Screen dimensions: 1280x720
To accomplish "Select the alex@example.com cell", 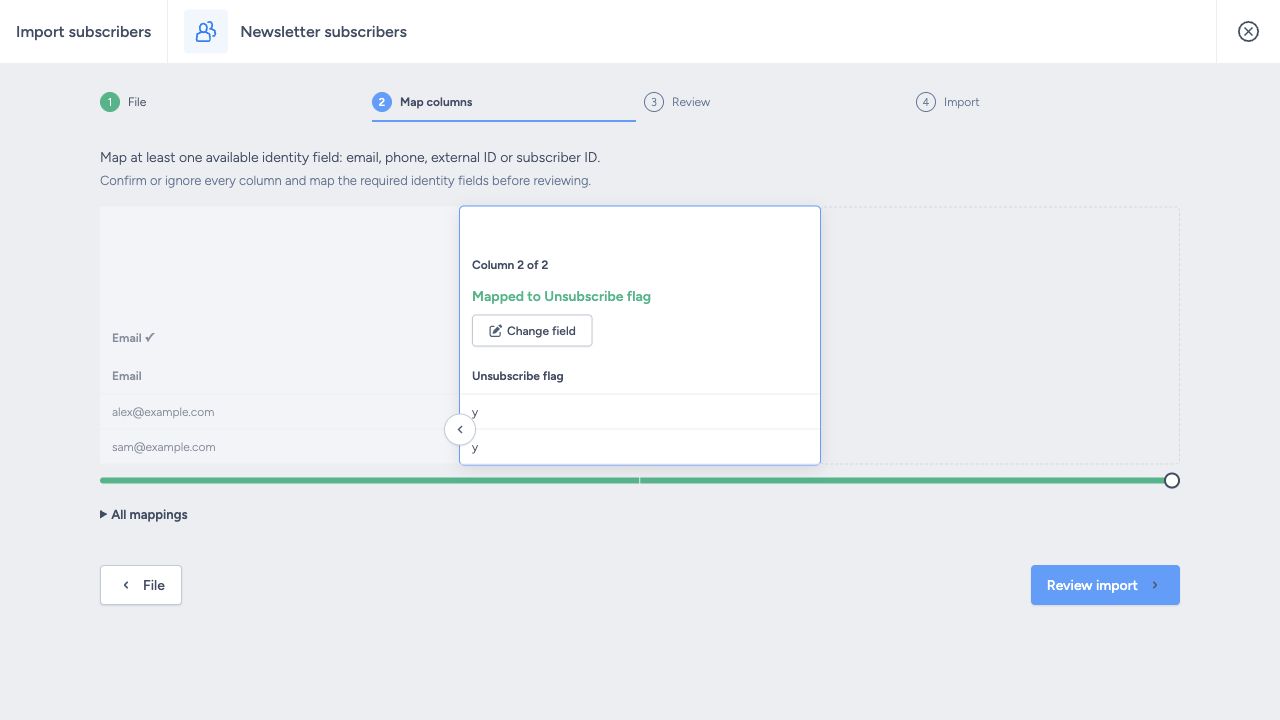I will point(280,412).
